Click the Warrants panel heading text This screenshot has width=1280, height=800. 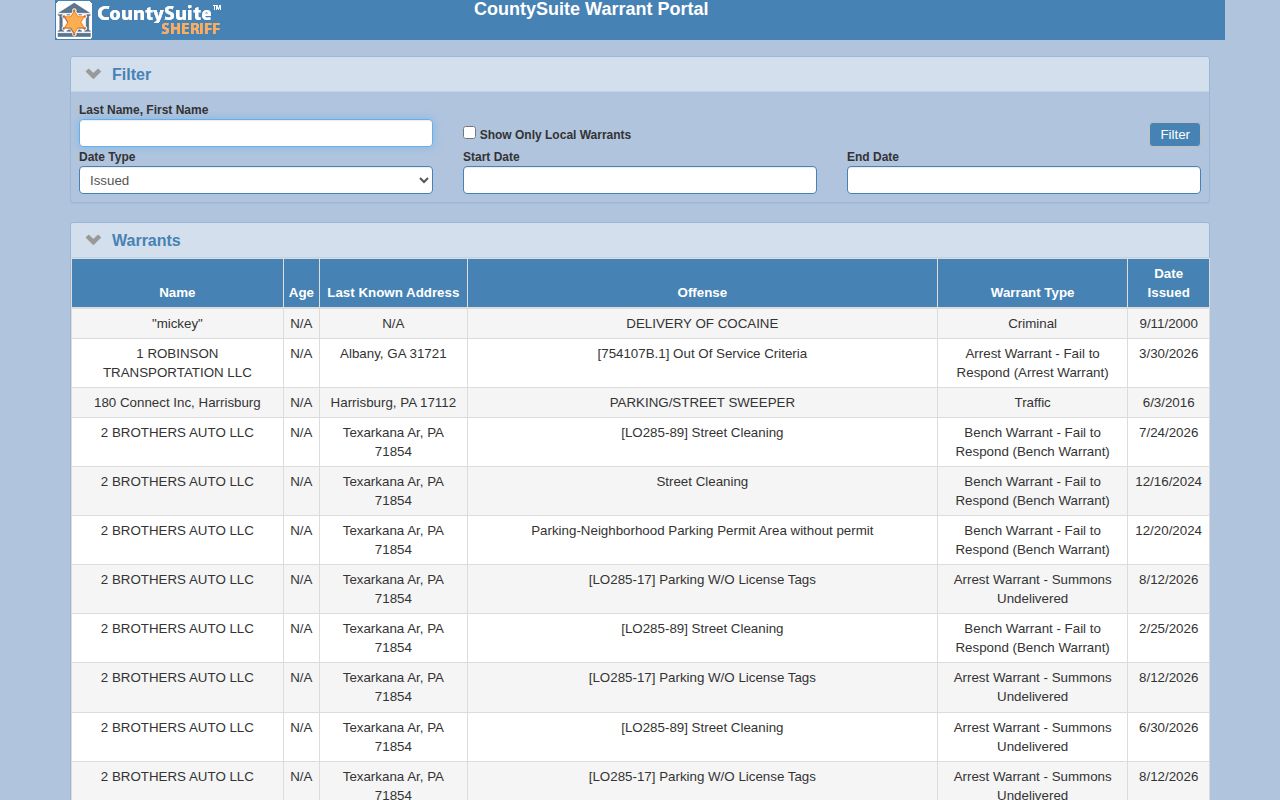[146, 240]
